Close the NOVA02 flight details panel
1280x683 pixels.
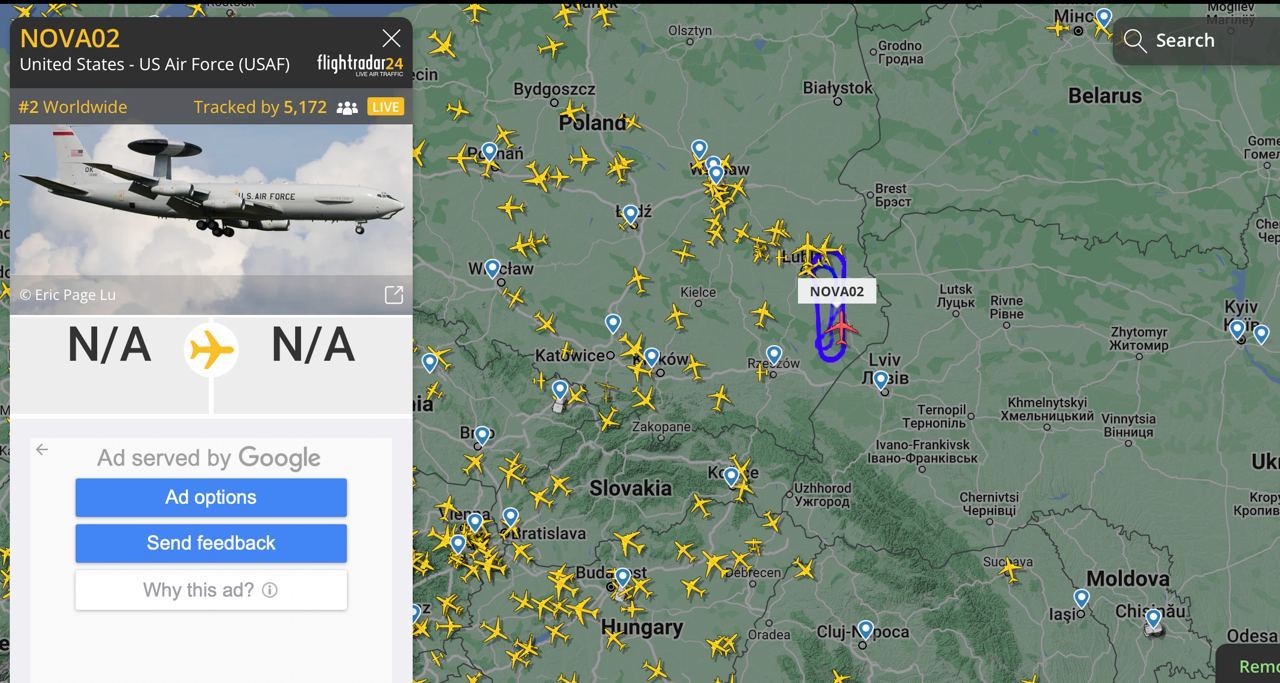[391, 38]
